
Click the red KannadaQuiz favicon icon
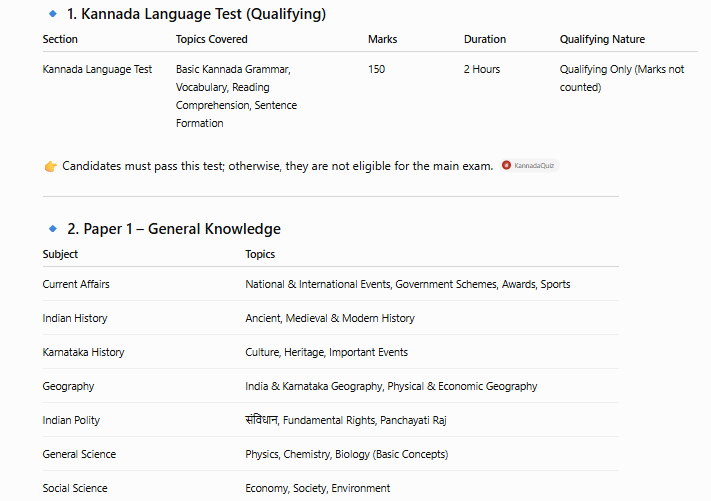(x=506, y=165)
